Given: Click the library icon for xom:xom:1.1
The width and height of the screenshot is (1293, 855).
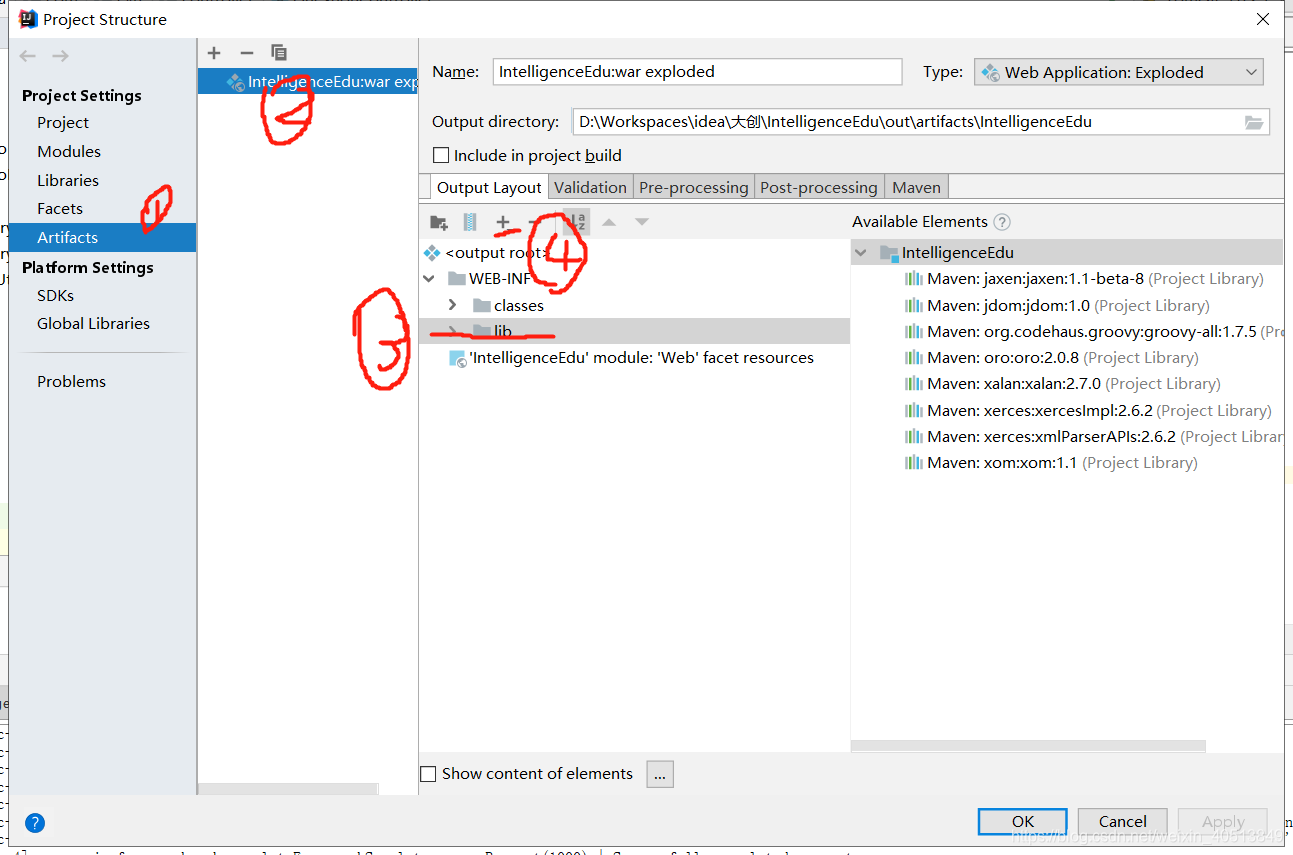Looking at the screenshot, I should pyautogui.click(x=913, y=463).
